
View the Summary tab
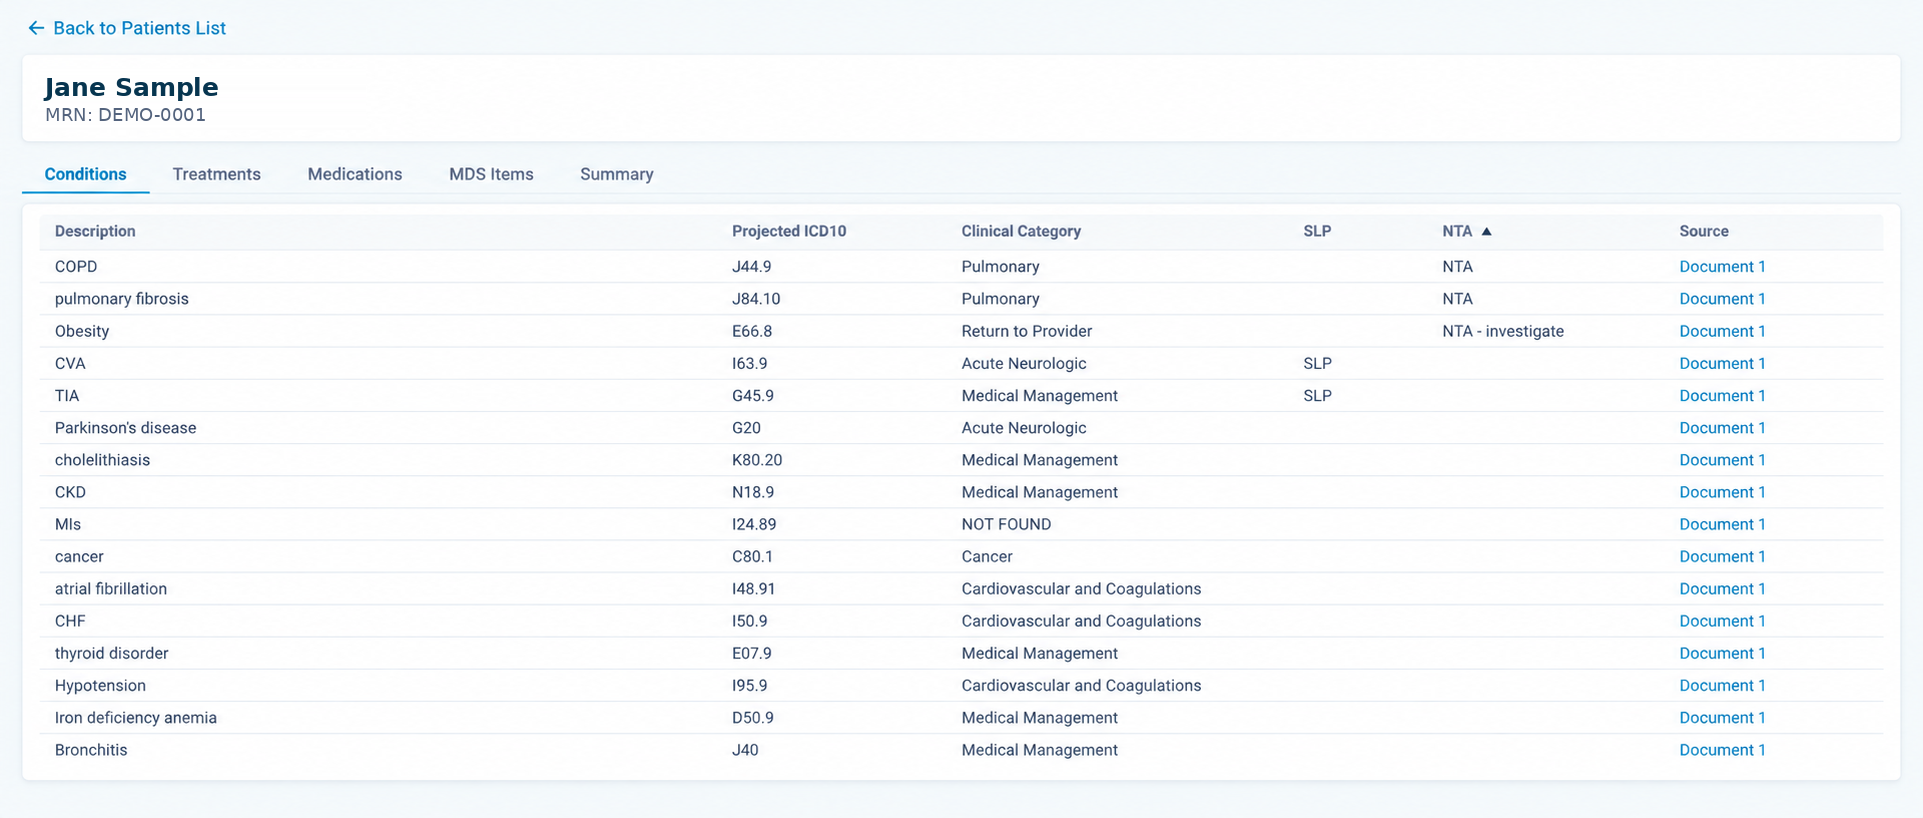point(617,174)
